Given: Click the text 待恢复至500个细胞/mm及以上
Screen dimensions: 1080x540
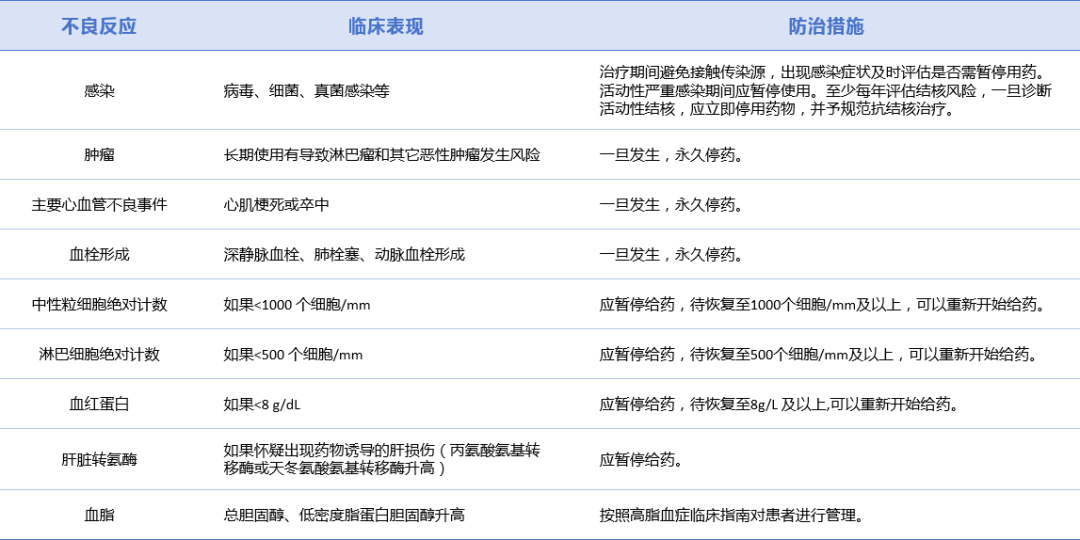Looking at the screenshot, I should [x=793, y=354].
